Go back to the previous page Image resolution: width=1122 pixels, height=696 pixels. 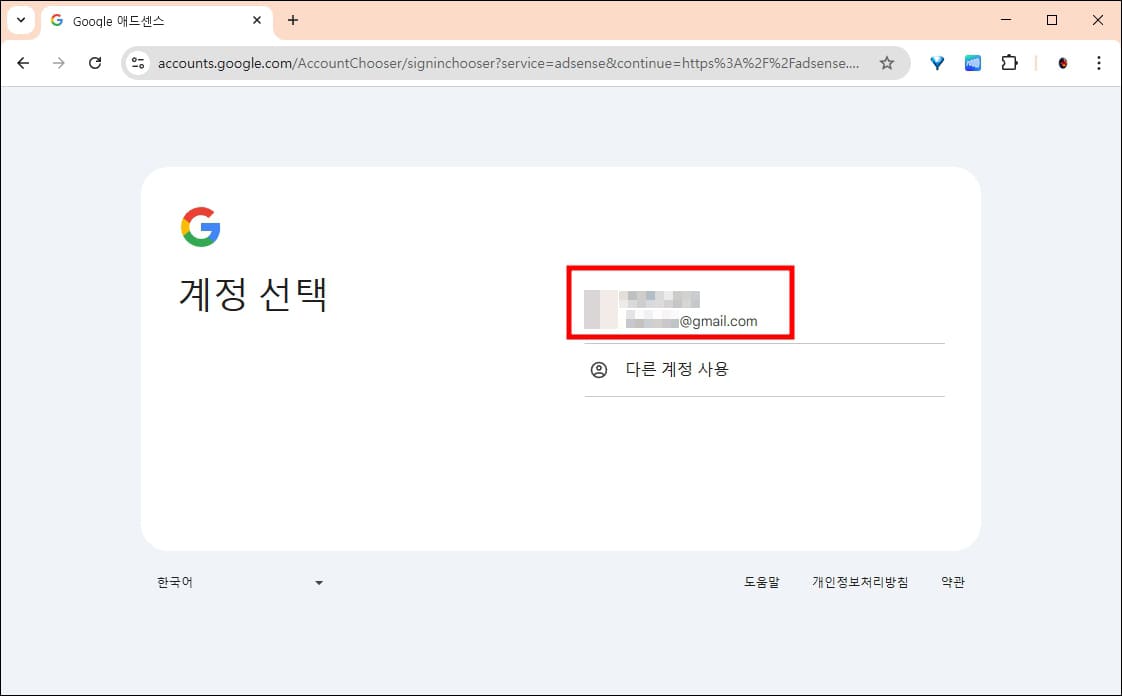click(x=23, y=63)
